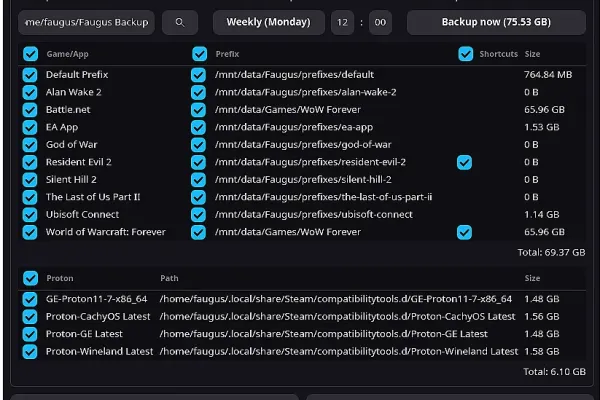
Task: Toggle the Proton select-all header checkbox
Action: (30, 278)
